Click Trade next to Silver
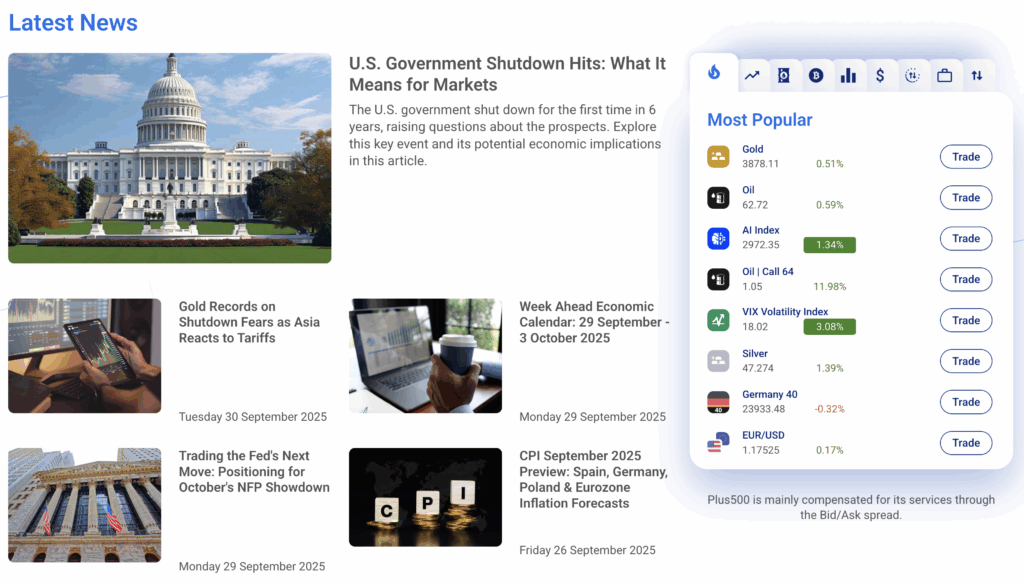Image resolution: width=1024 pixels, height=586 pixels. click(x=965, y=361)
